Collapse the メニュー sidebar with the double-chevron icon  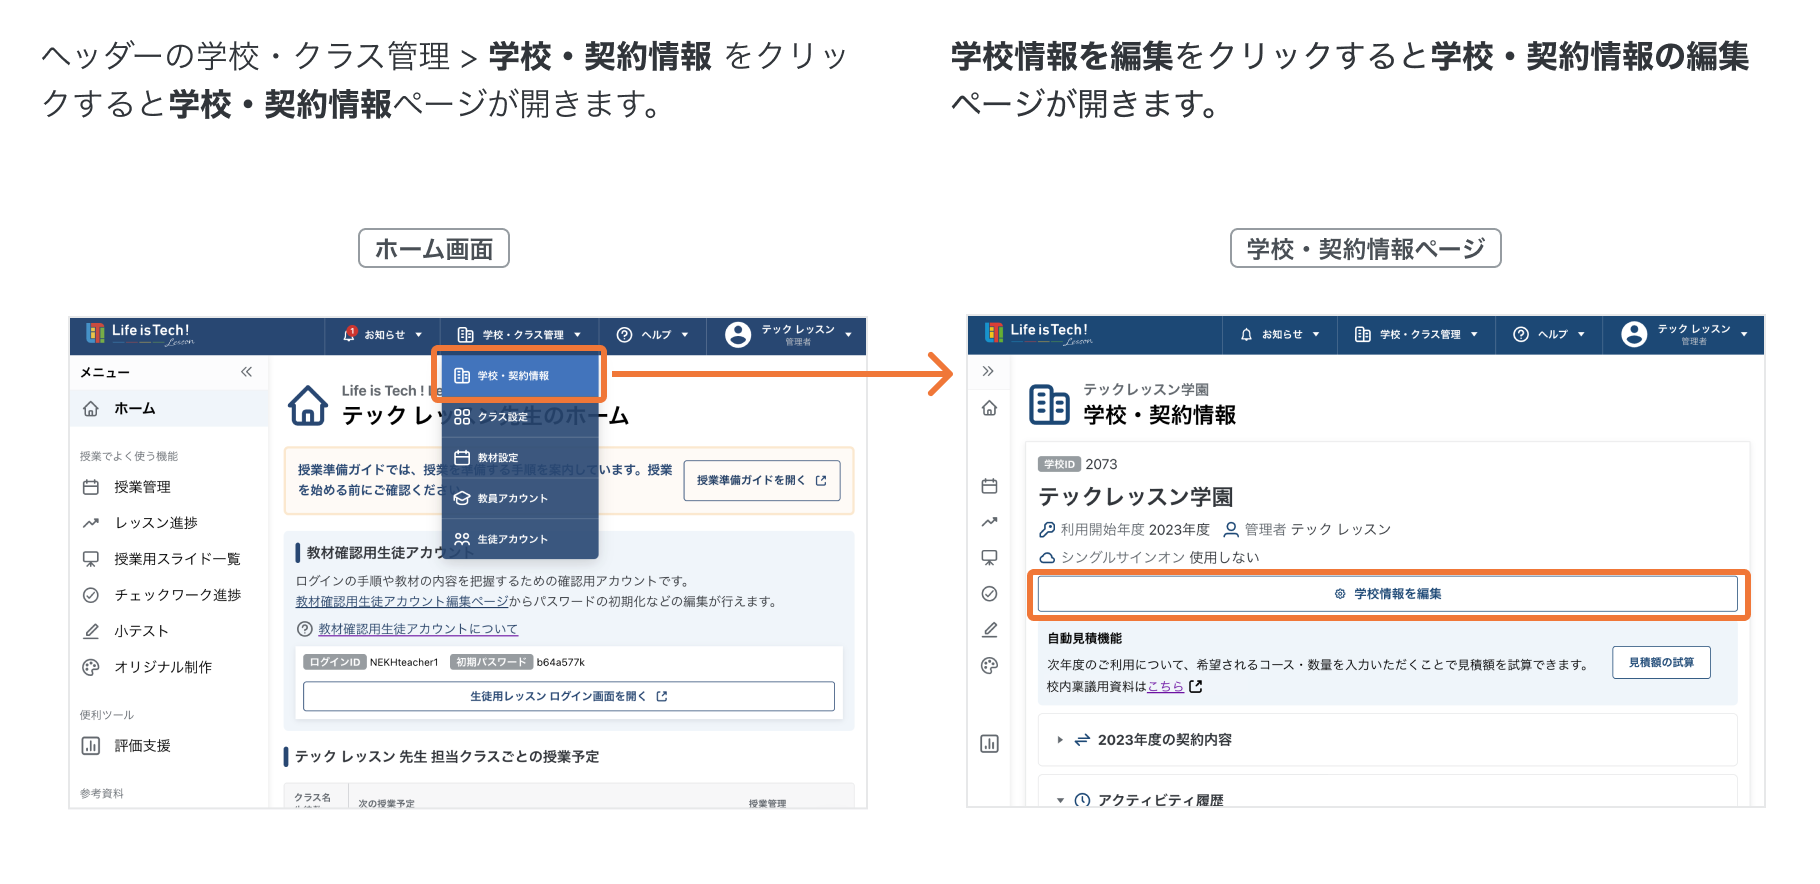246,372
